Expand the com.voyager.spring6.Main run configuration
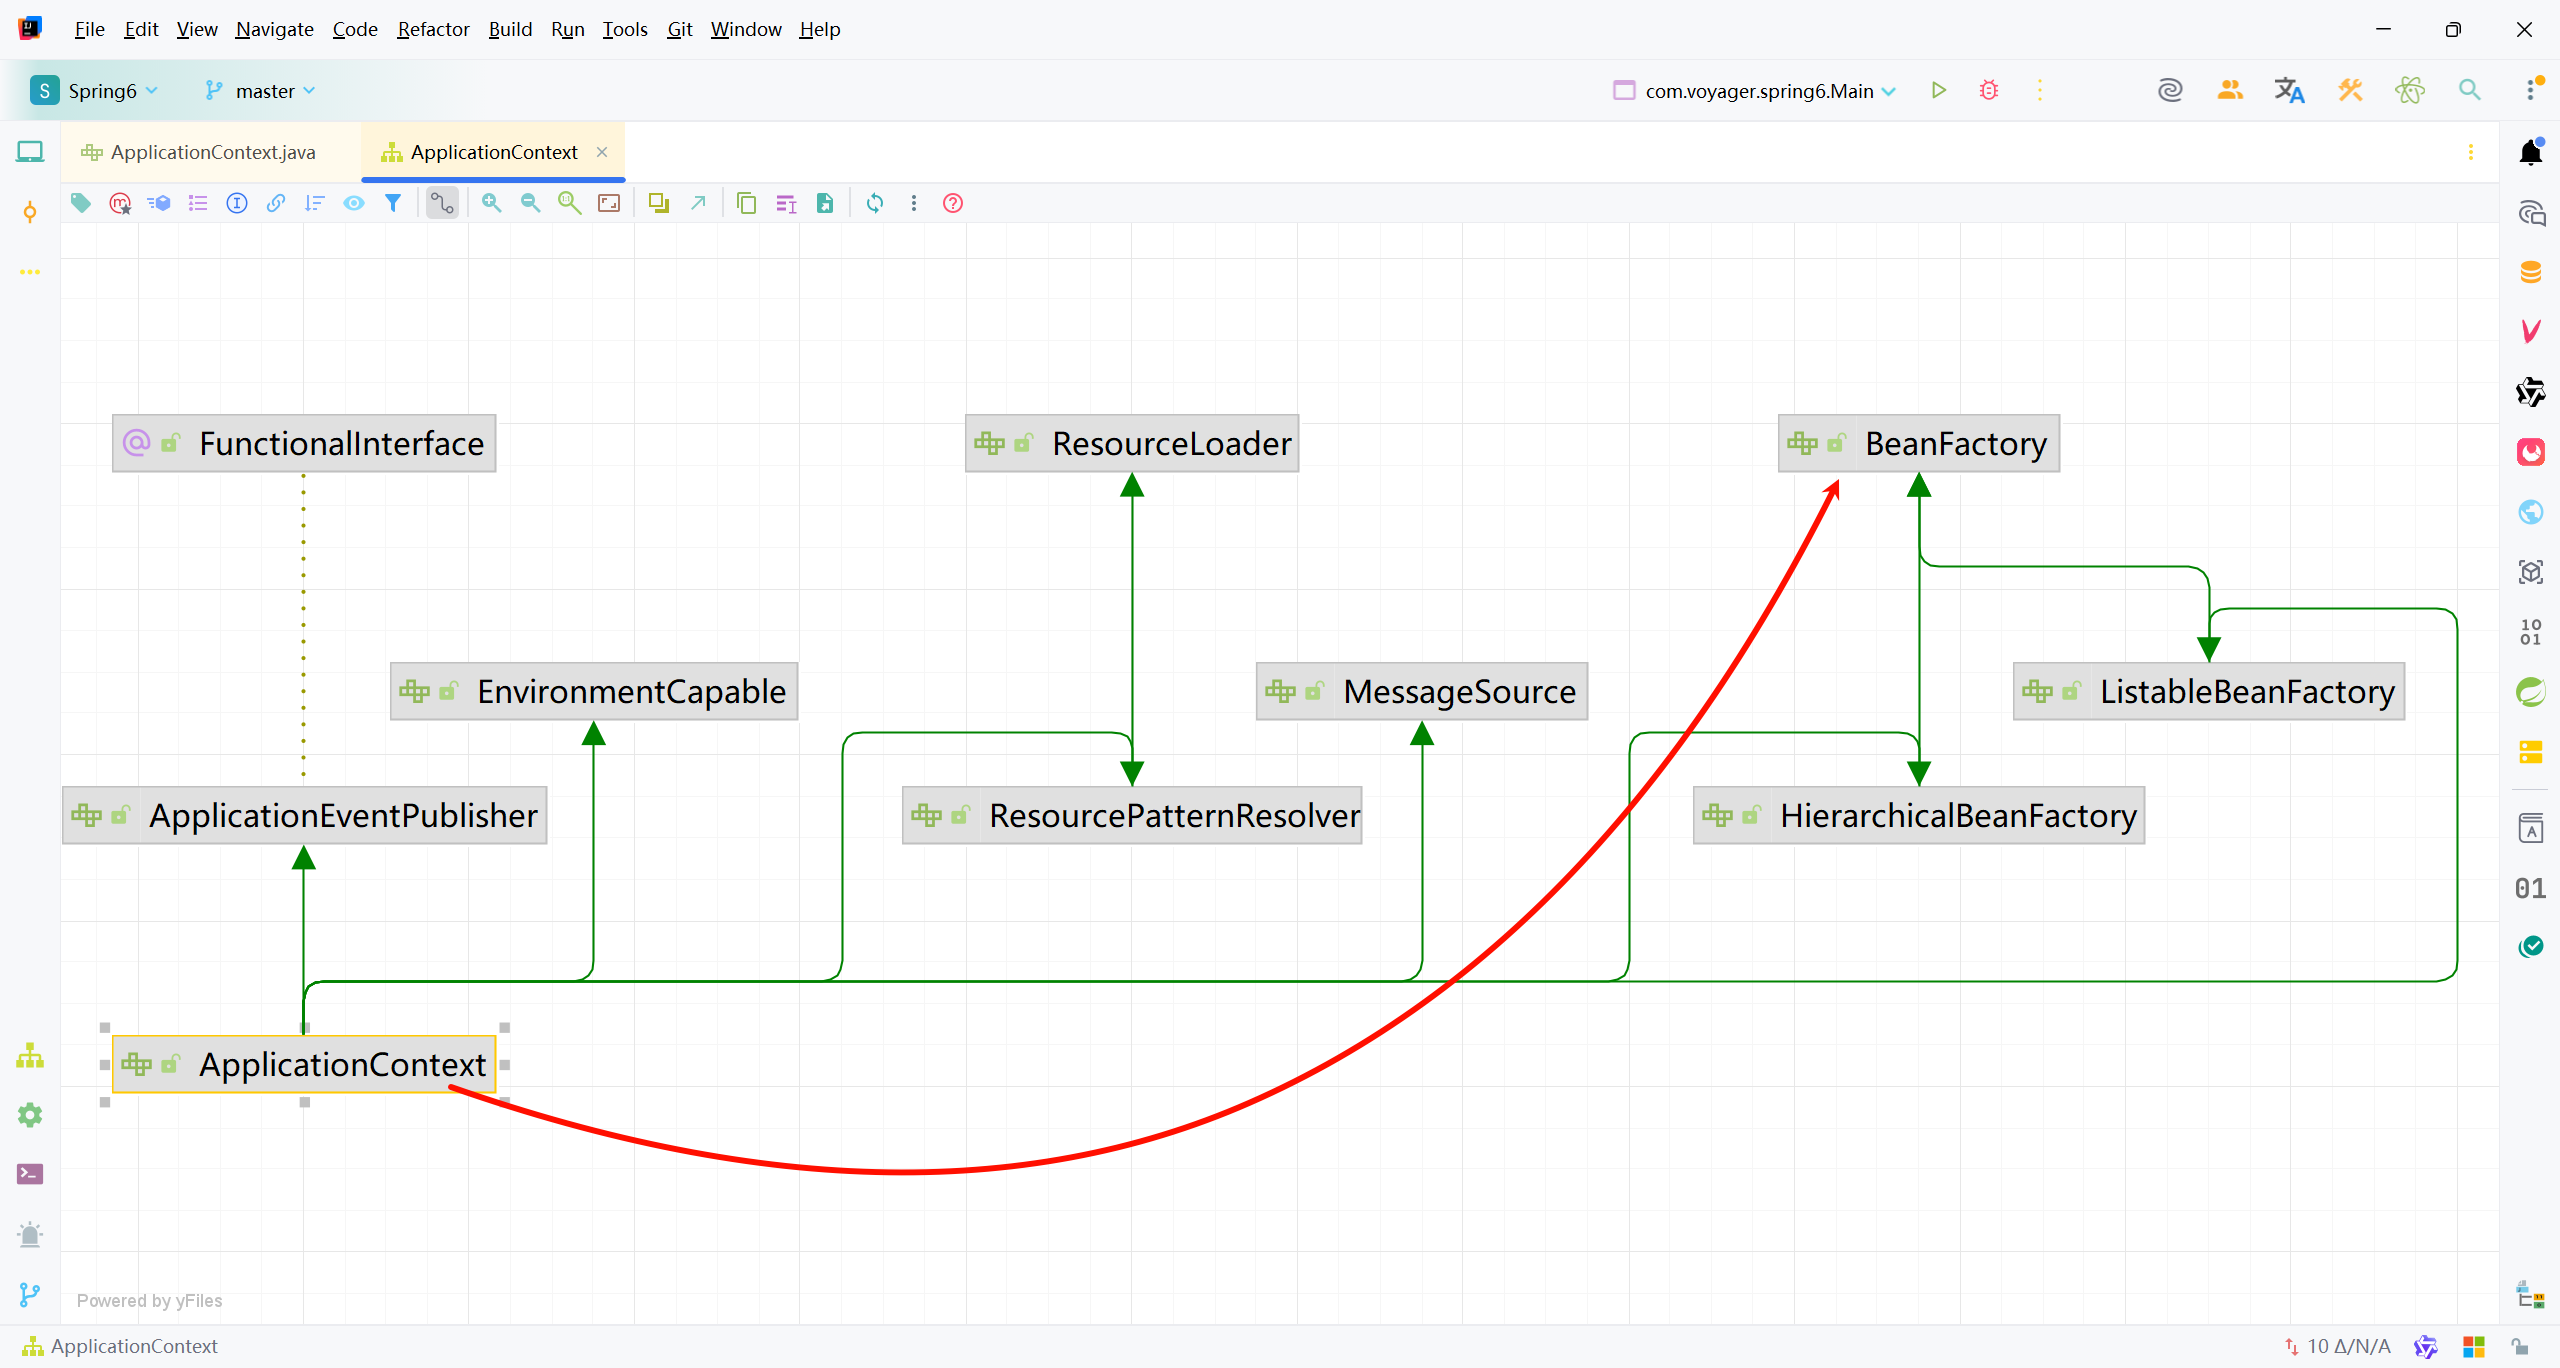This screenshot has width=2560, height=1368. (1759, 90)
